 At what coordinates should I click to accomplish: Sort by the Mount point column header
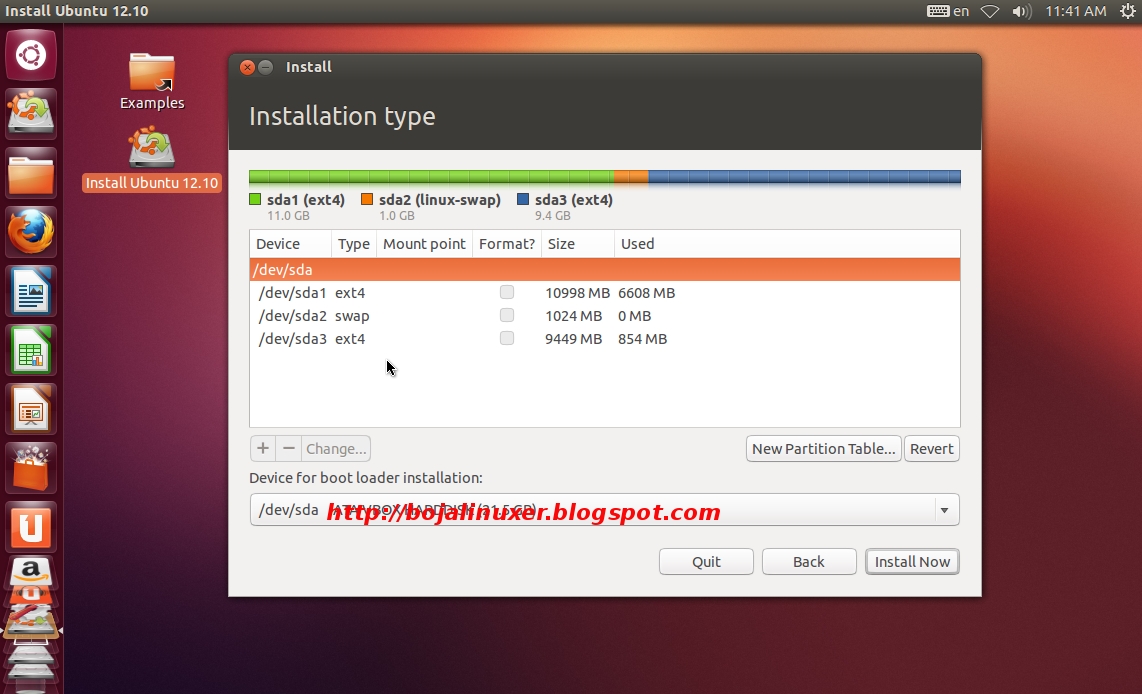424,244
